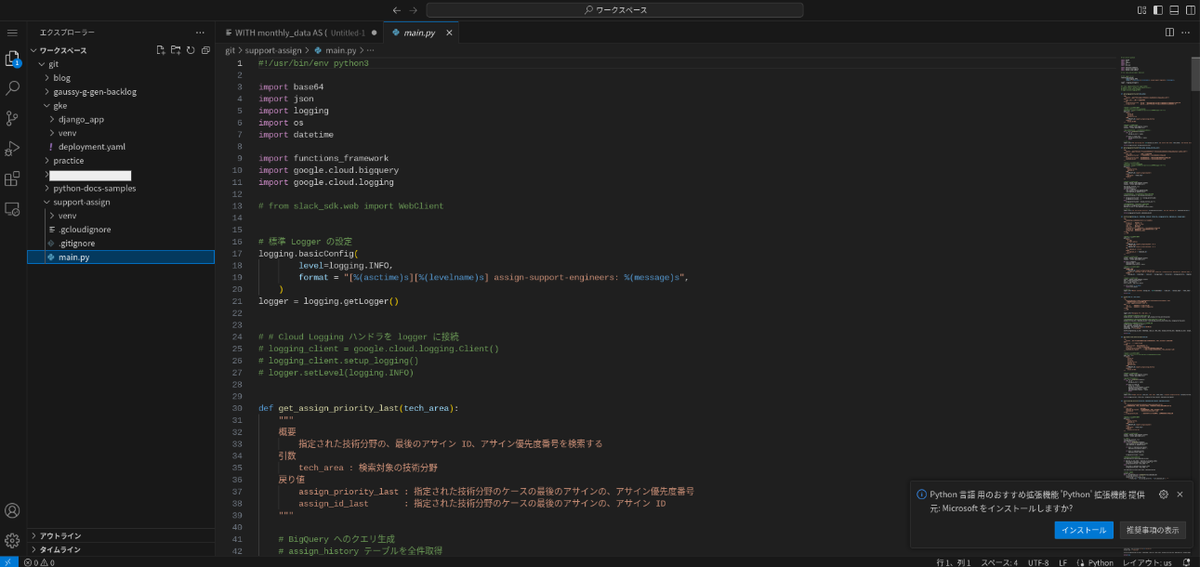The image size is (1200, 567).
Task: Select main.py in the Explorer tree
Action: (x=120, y=257)
